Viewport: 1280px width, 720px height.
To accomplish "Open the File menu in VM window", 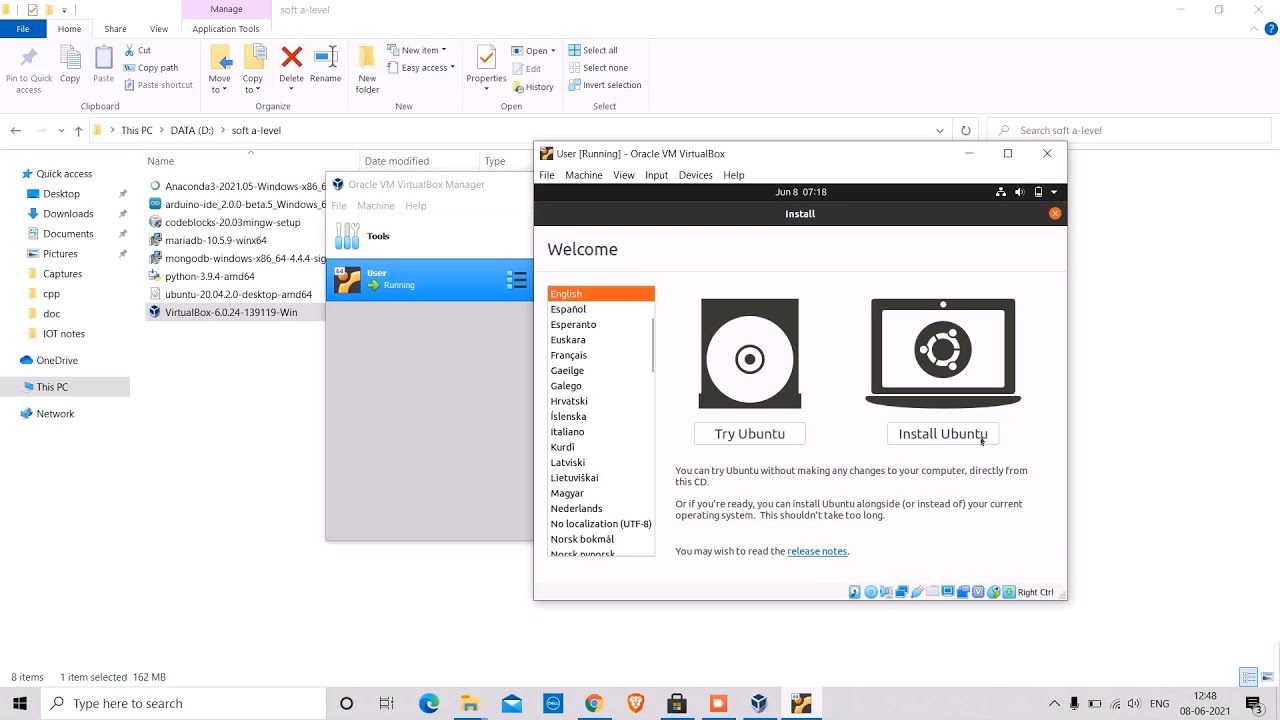I will 546,175.
